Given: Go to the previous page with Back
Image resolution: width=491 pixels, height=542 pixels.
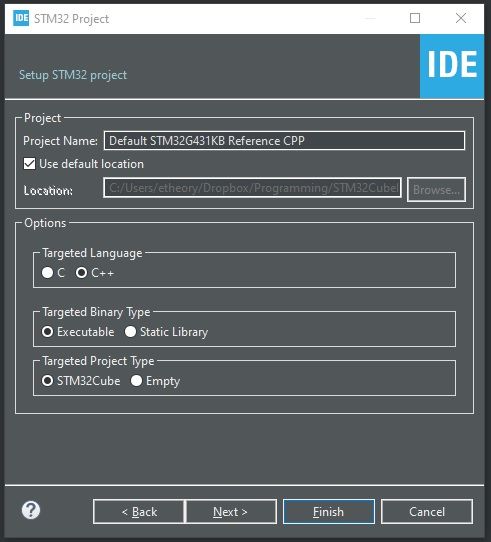Looking at the screenshot, I should coord(139,512).
